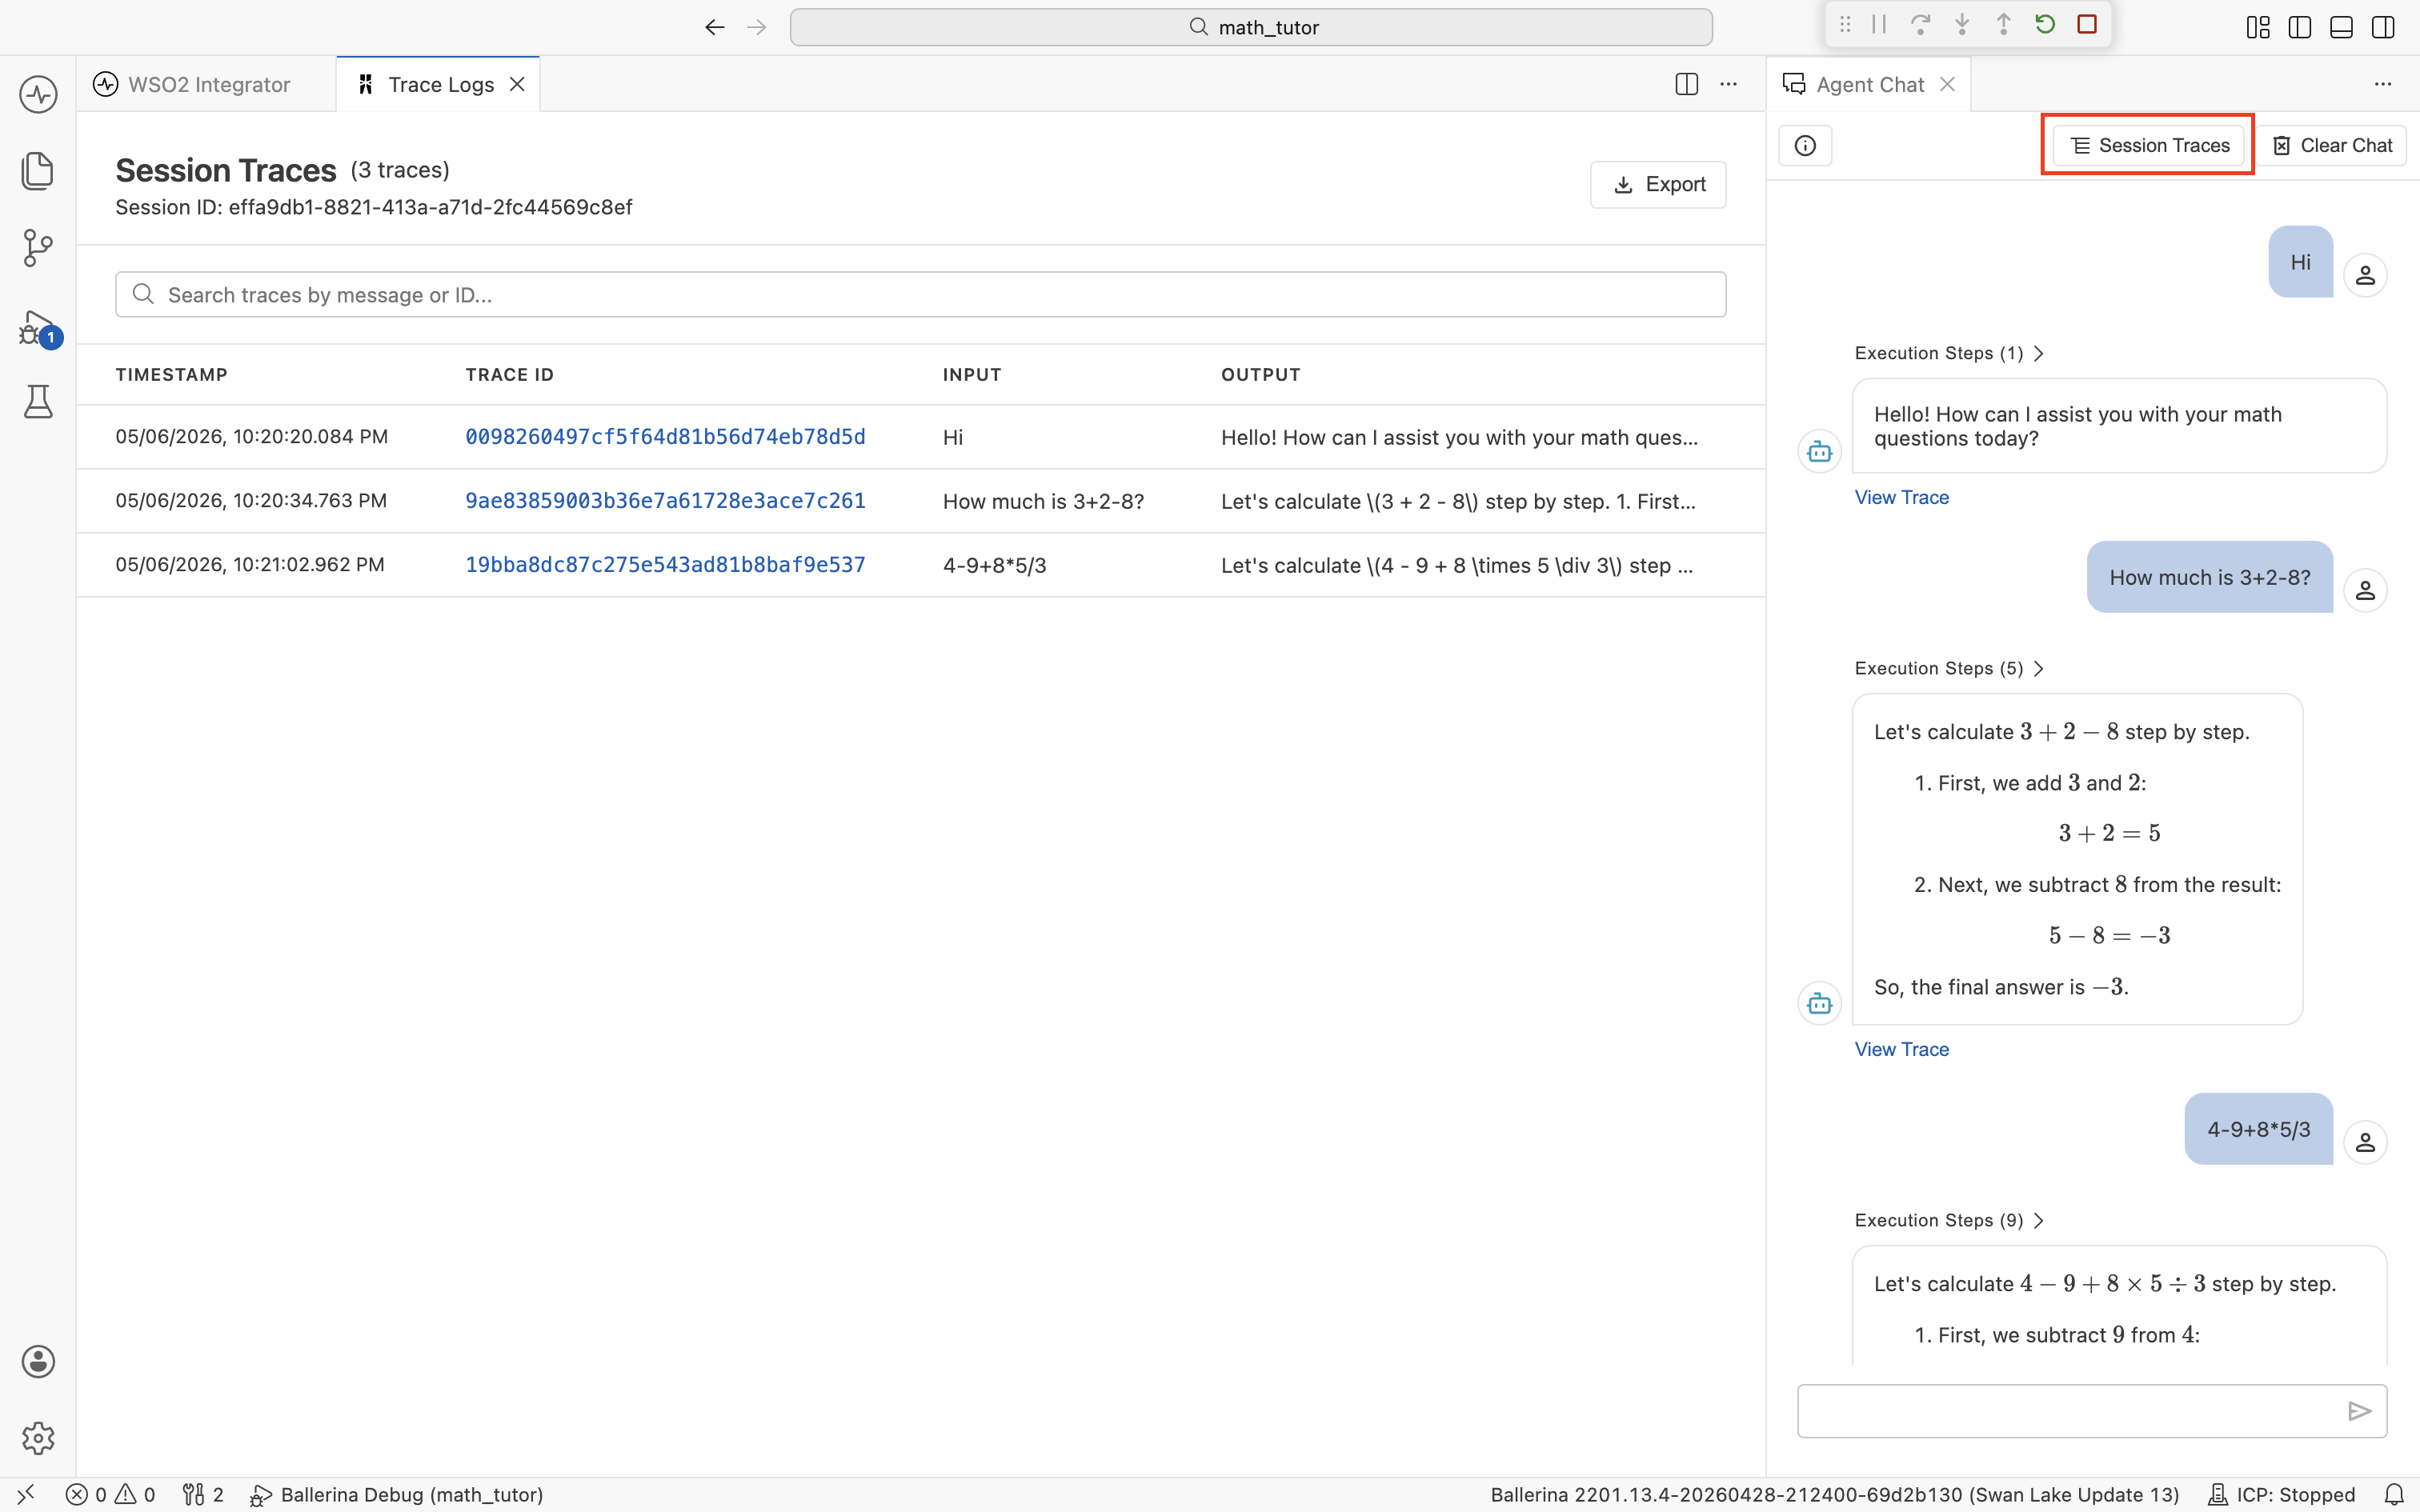Step out in the debug toolbar

point(2004,24)
